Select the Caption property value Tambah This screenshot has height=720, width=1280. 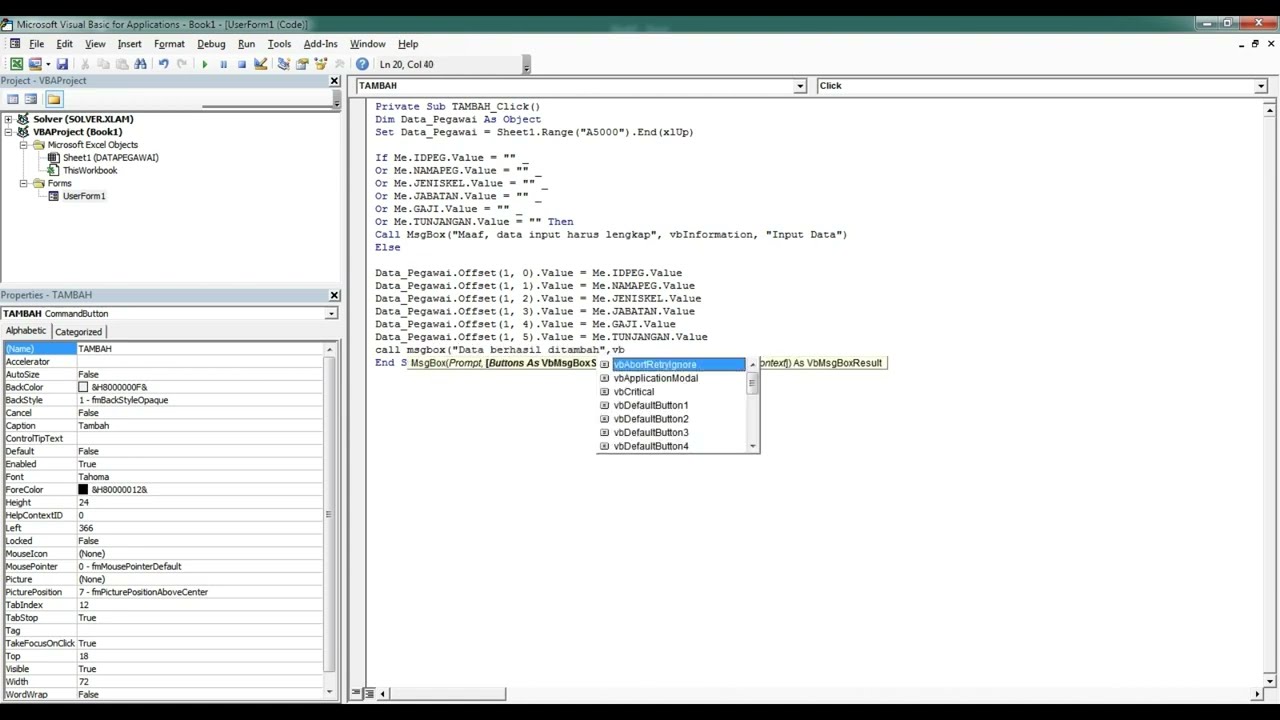[199, 426]
